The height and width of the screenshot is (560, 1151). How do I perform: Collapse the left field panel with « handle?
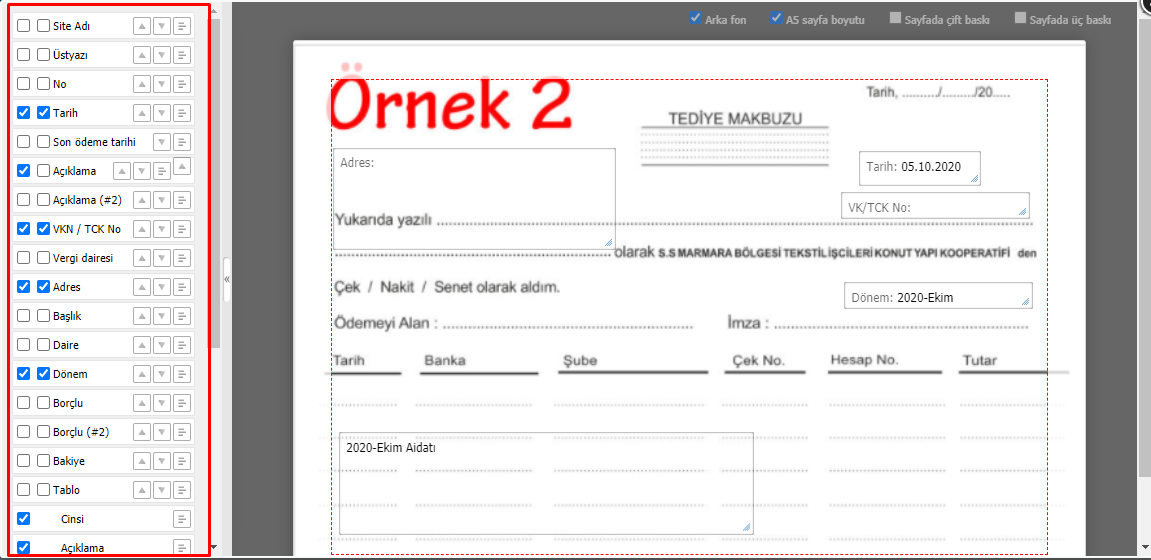tap(227, 280)
